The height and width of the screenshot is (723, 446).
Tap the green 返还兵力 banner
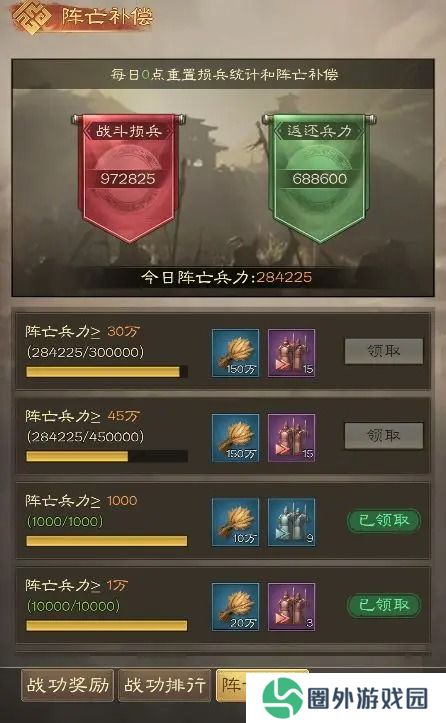click(x=319, y=178)
